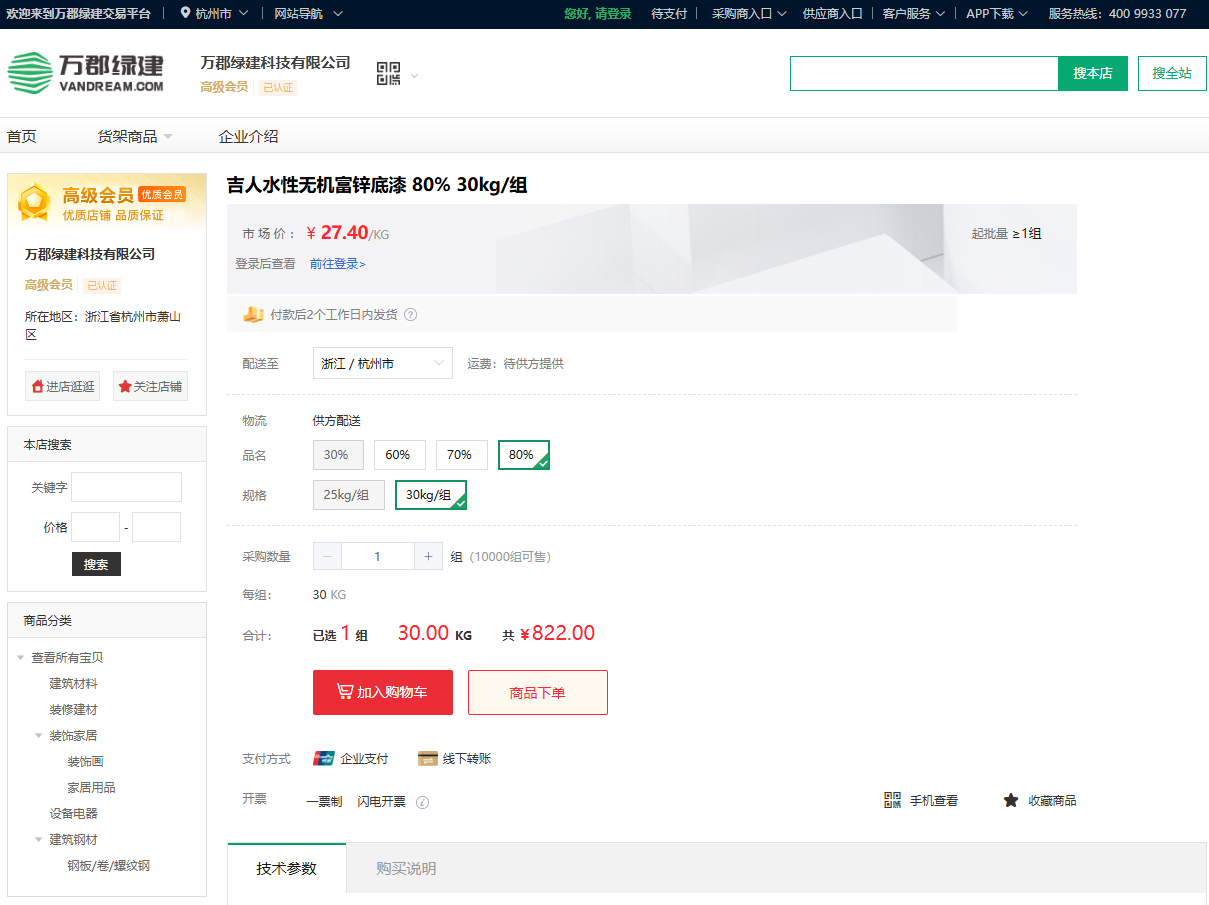Click the help icon next to shipping notice
Image resolution: width=1209 pixels, height=905 pixels.
point(410,315)
